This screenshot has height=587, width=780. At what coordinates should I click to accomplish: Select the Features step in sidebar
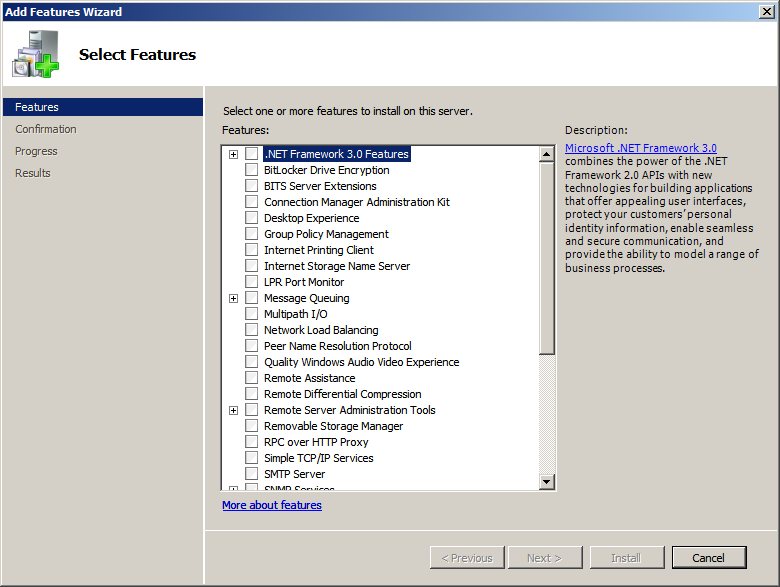coord(103,107)
